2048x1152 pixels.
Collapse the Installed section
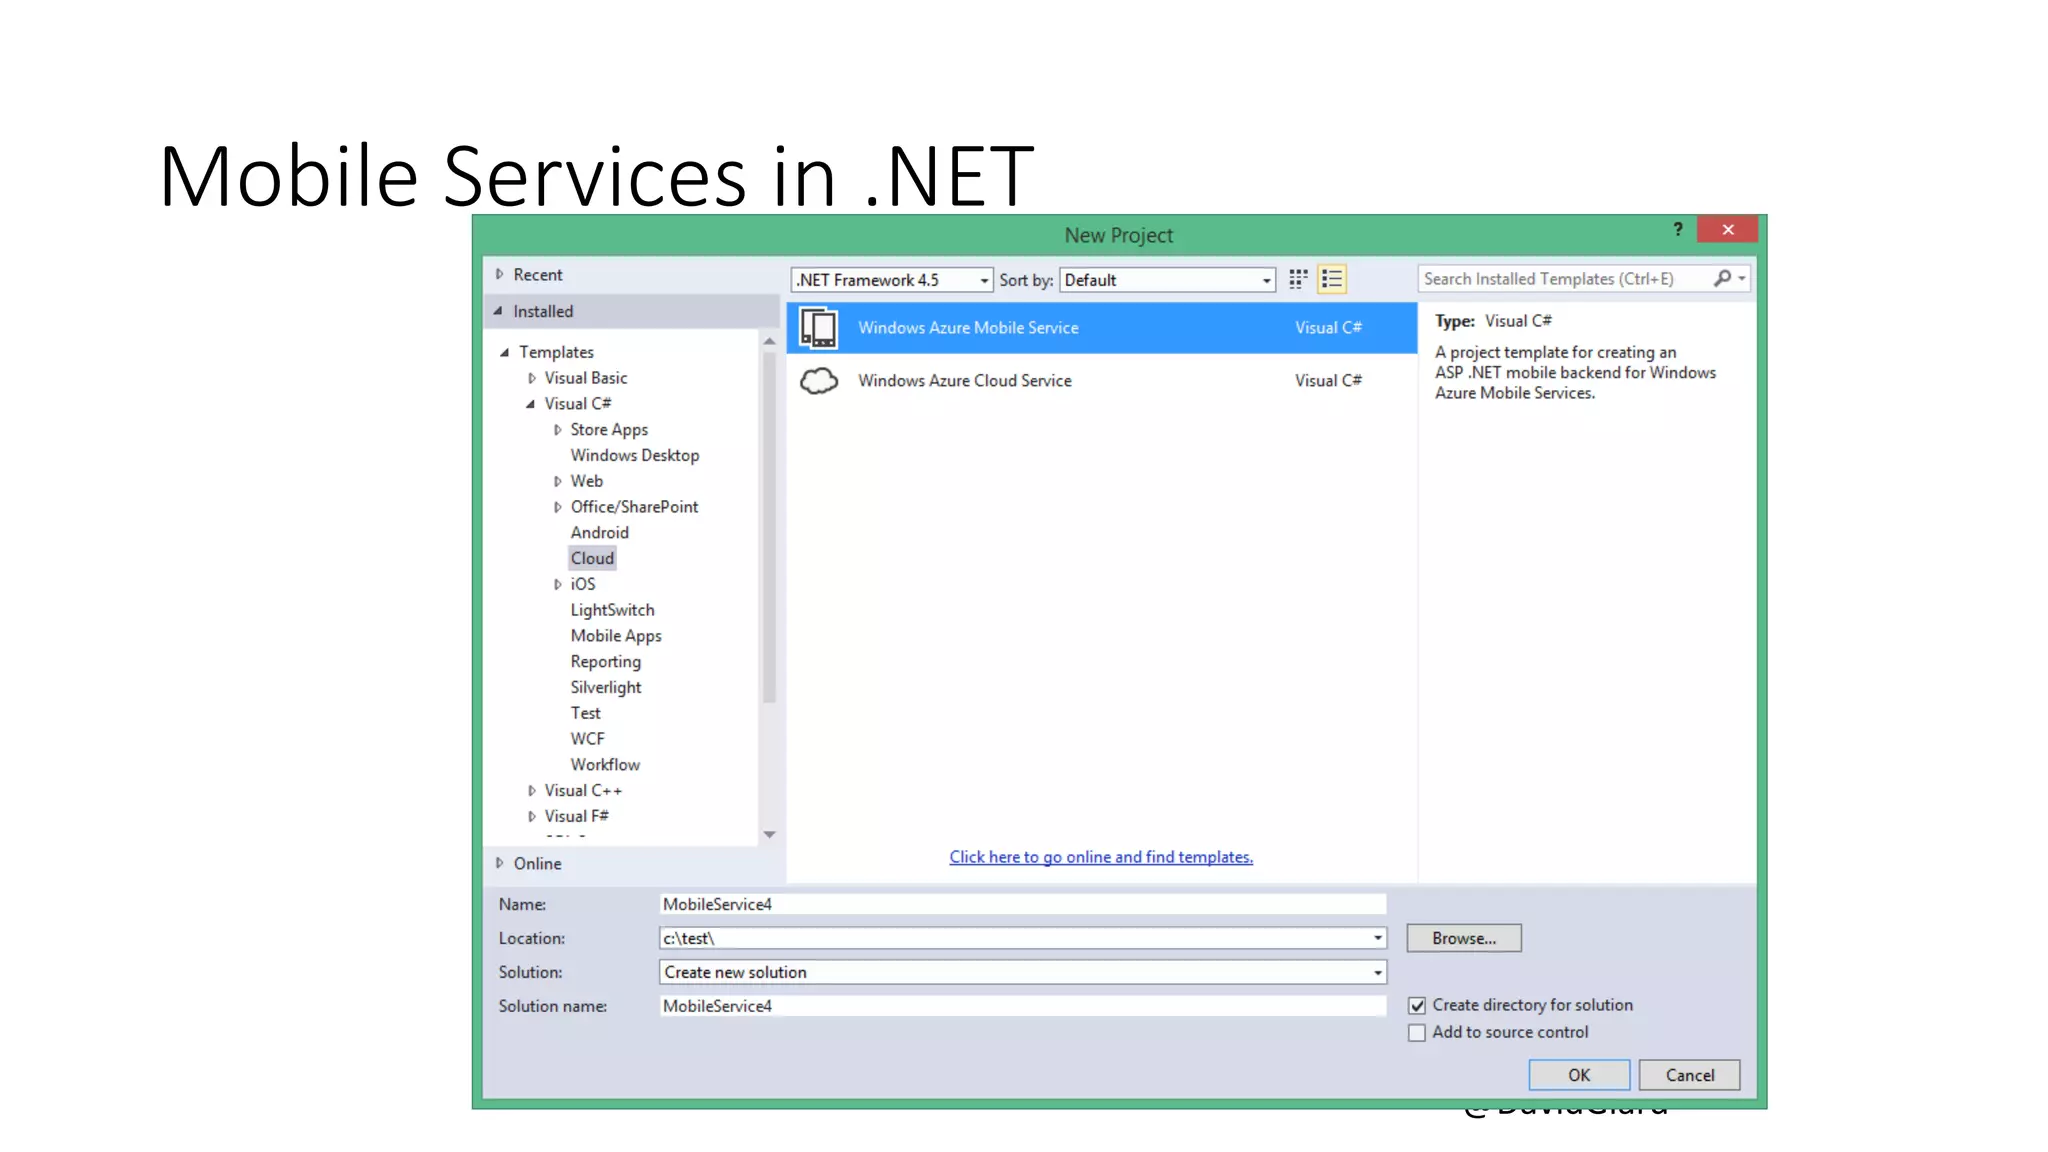498,311
